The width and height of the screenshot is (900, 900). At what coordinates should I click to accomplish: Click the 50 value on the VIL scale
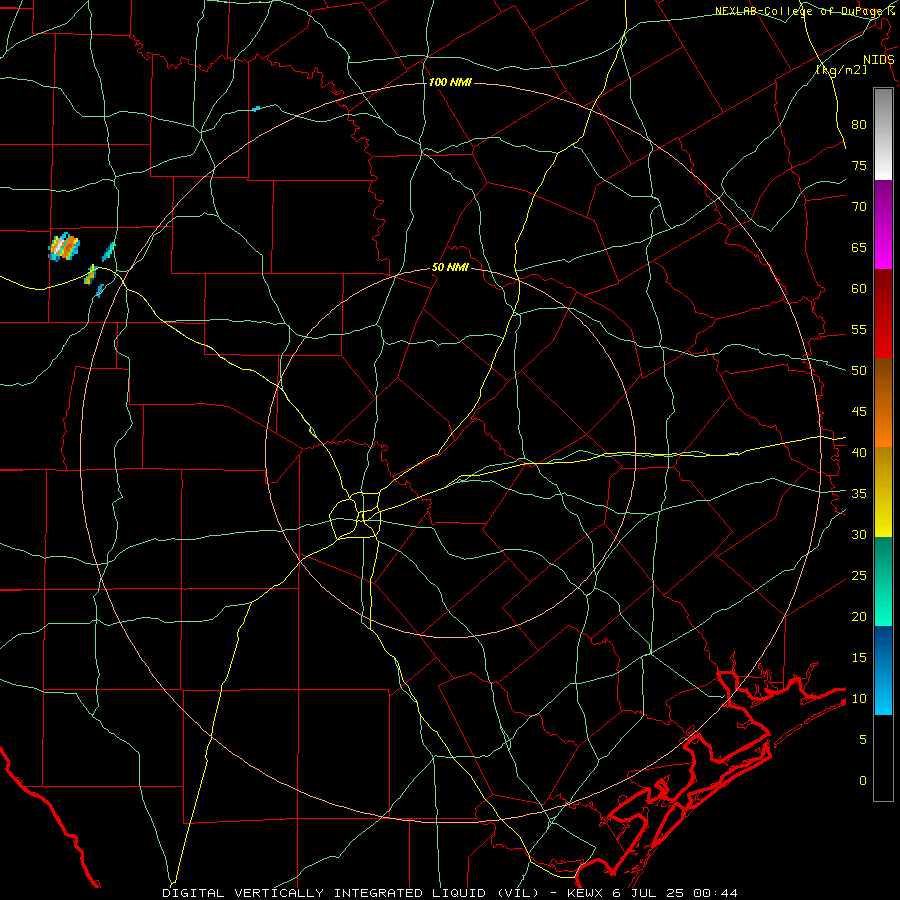pos(859,371)
